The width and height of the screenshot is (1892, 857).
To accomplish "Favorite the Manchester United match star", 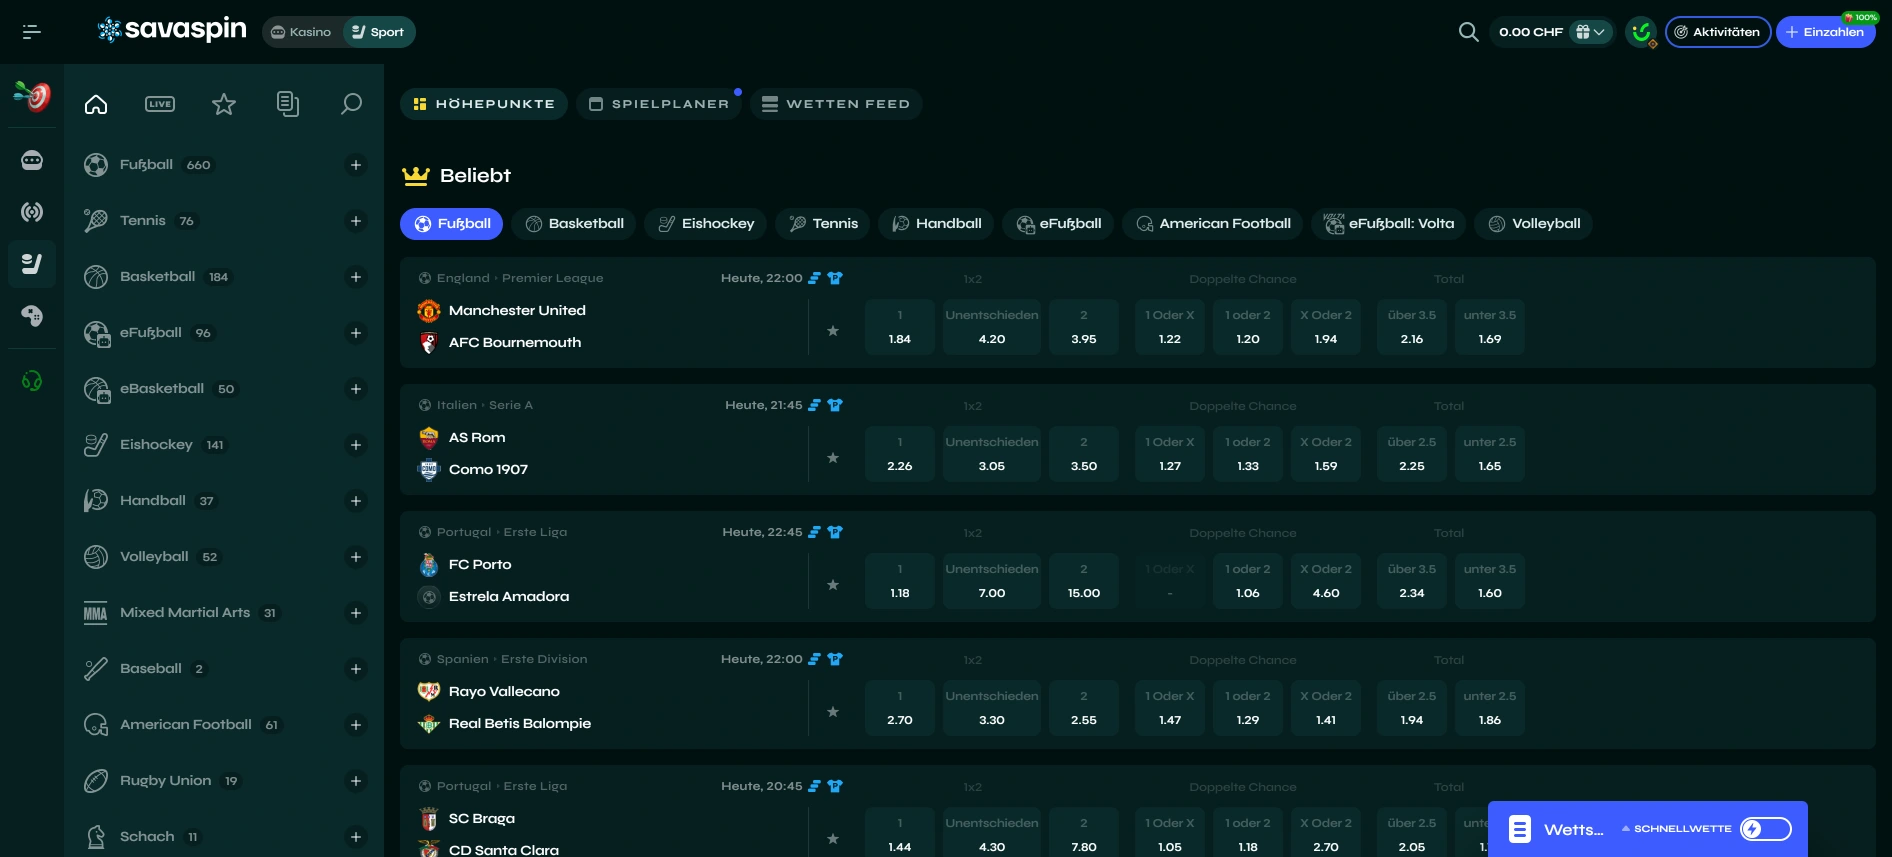I will (x=833, y=331).
